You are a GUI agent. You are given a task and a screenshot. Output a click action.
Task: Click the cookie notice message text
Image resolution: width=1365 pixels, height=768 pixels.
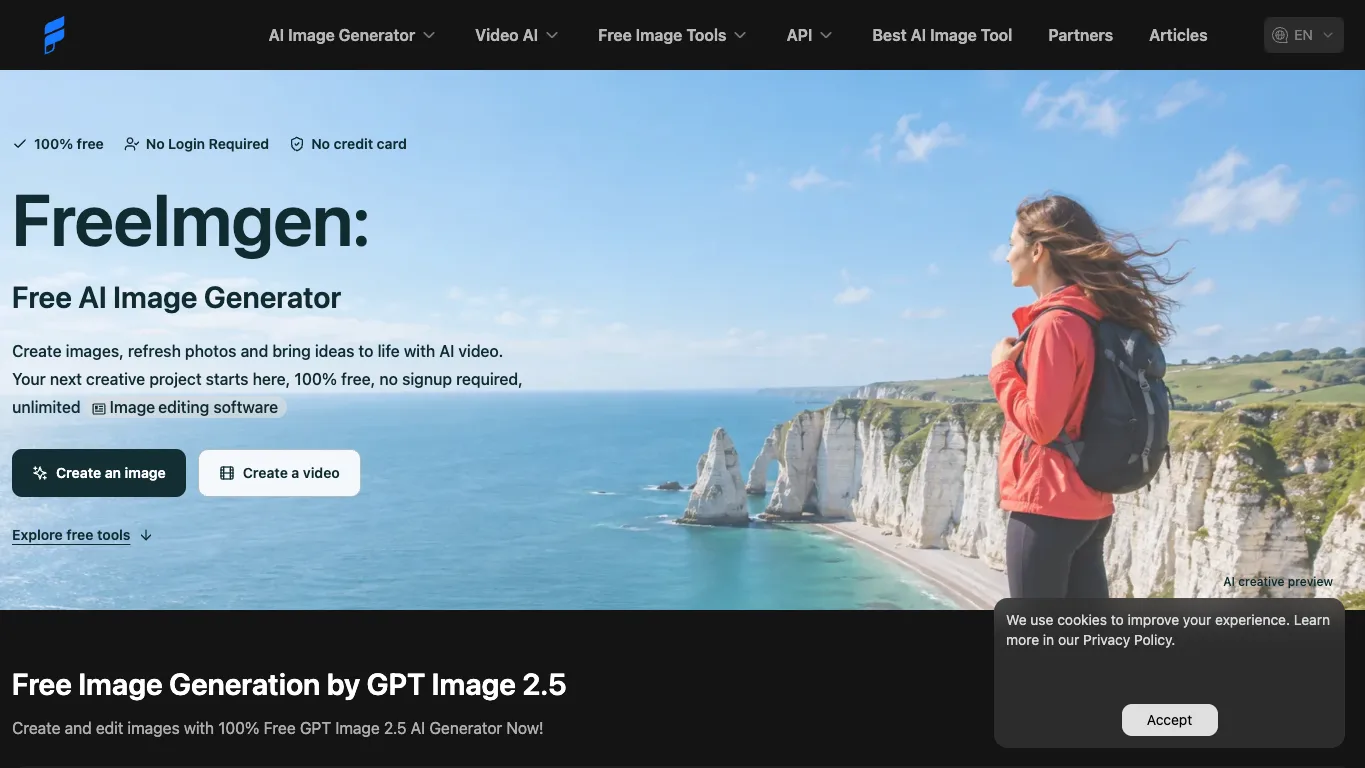(x=1168, y=630)
